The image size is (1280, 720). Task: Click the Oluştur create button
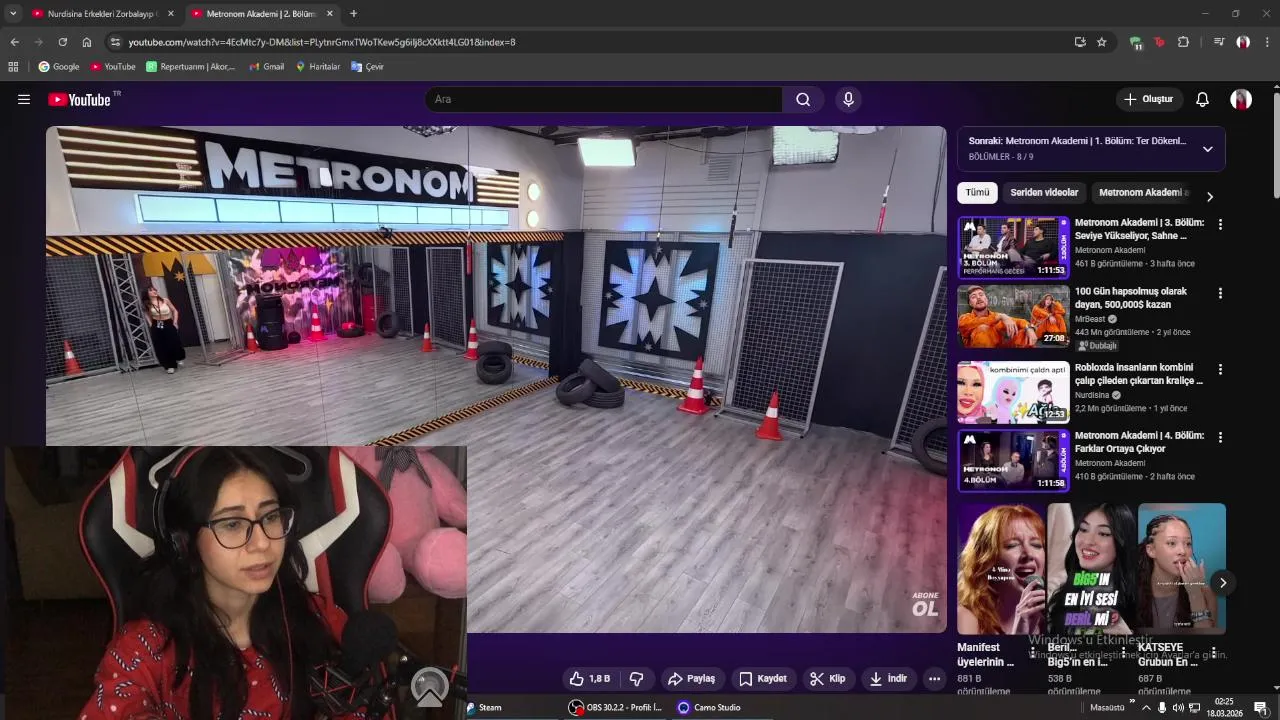click(x=1148, y=99)
